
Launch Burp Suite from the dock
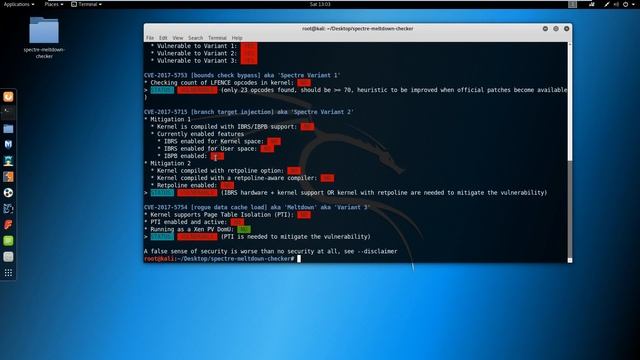pos(8,177)
